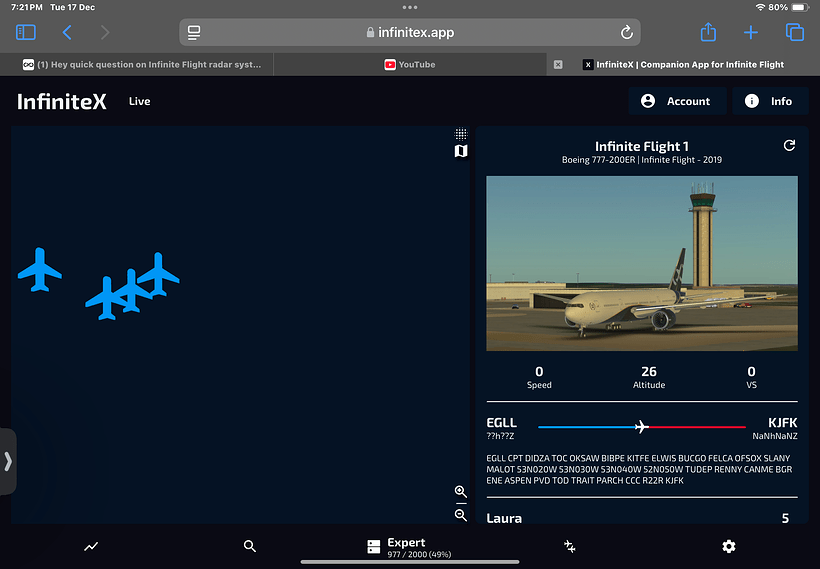This screenshot has width=820, height=569.
Task: Show the Safari tab overview
Action: click(795, 32)
